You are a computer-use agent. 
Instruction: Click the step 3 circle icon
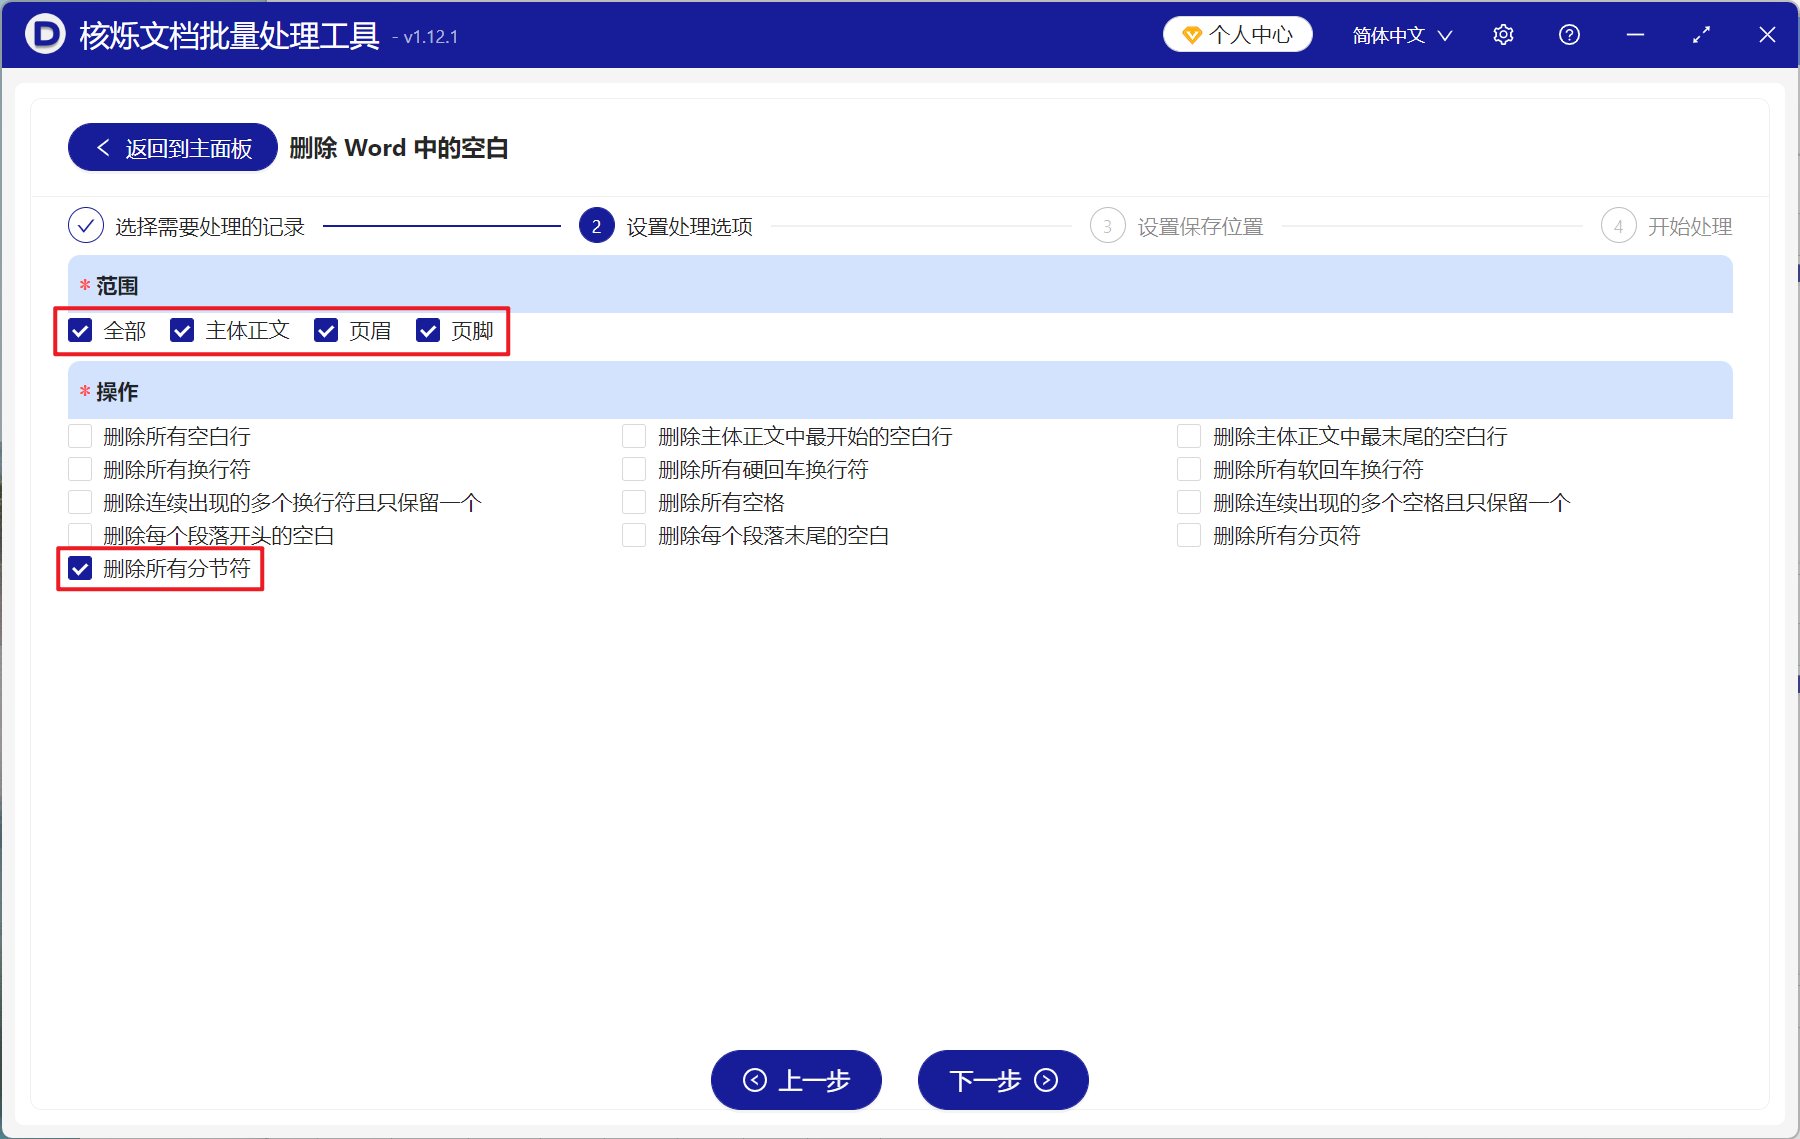click(1108, 226)
